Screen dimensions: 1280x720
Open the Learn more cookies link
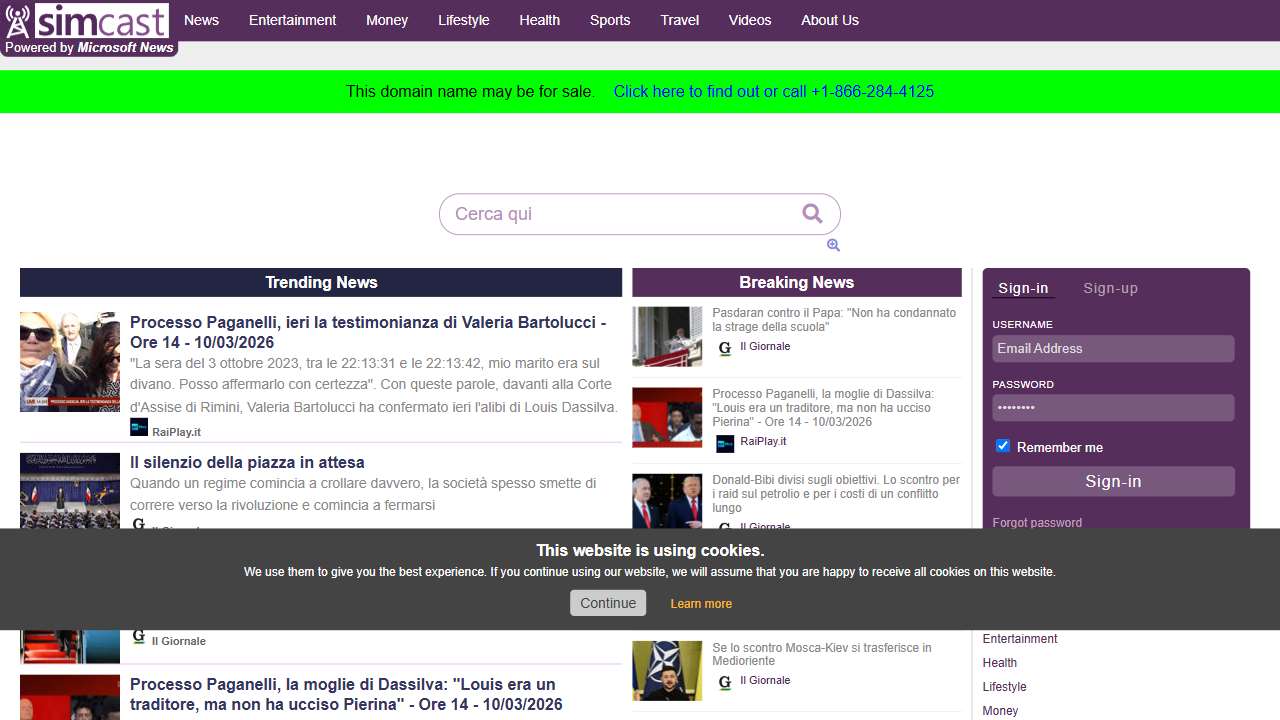click(701, 604)
